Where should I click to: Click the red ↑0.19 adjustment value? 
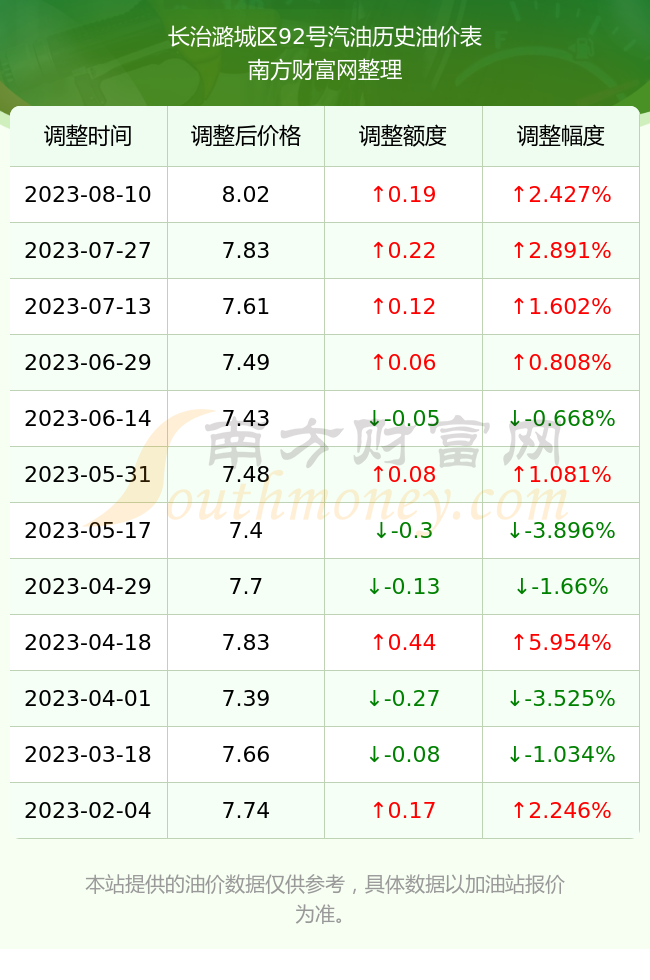403,194
